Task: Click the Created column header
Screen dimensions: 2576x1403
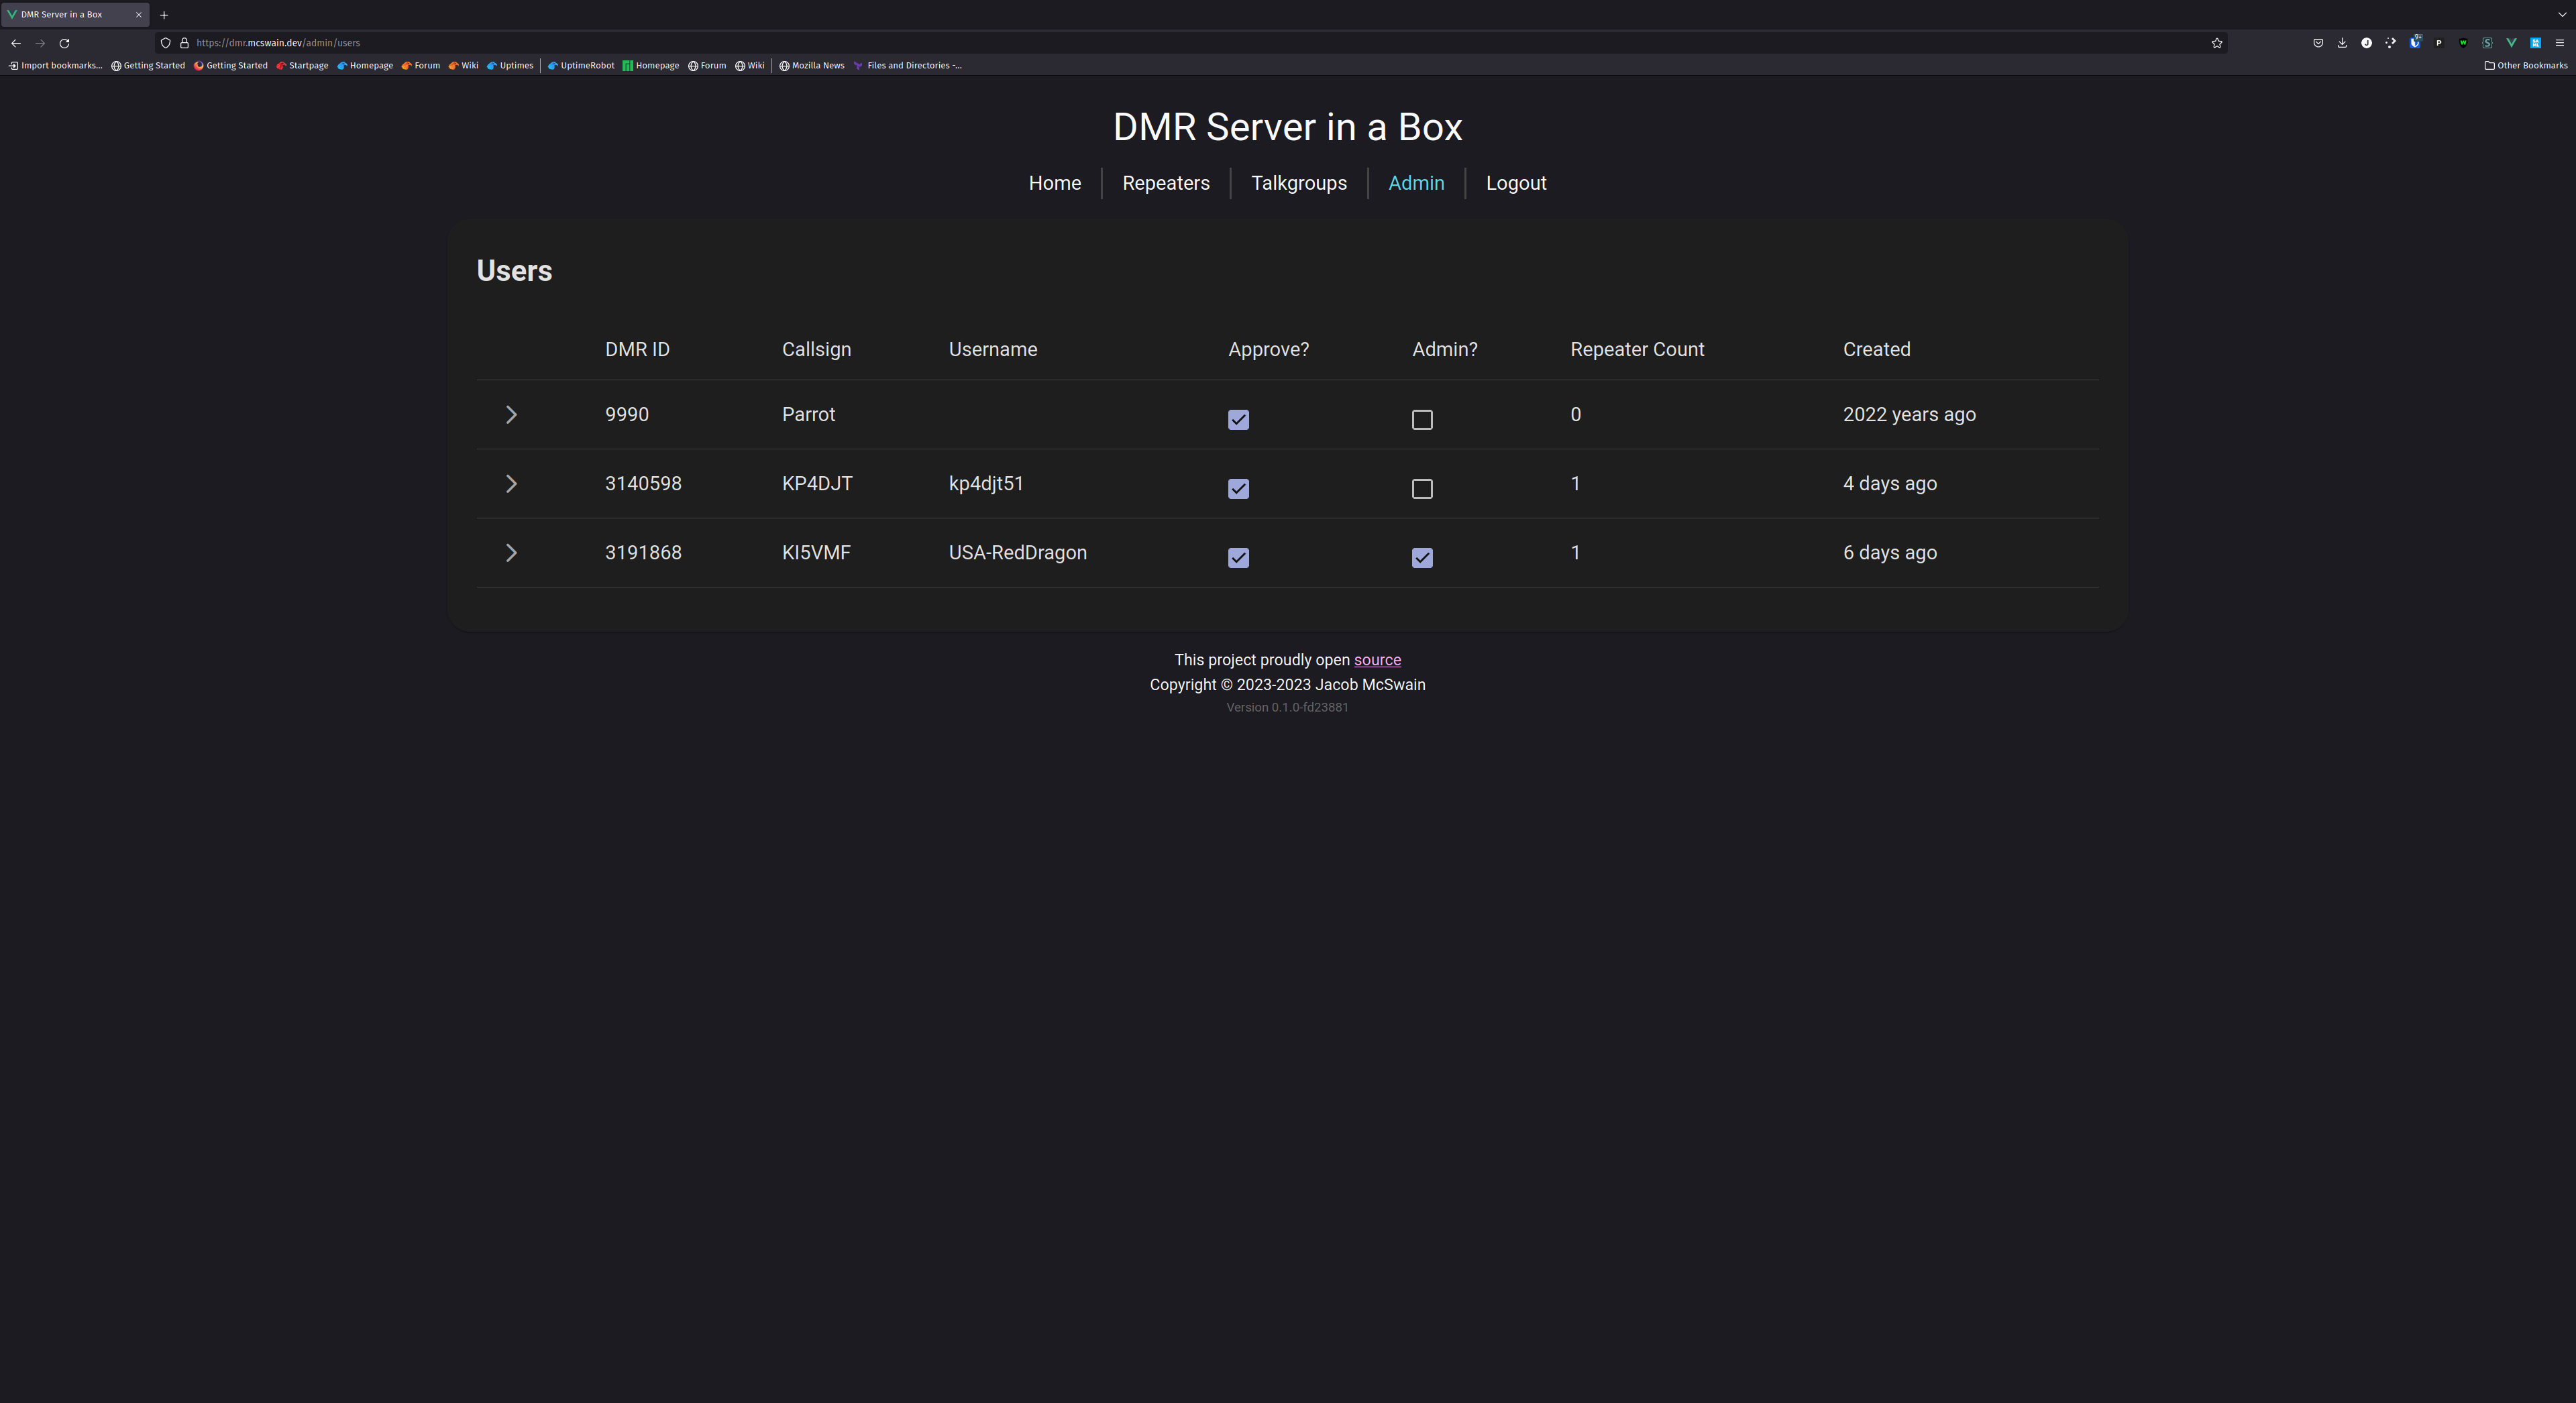Action: tap(1876, 350)
